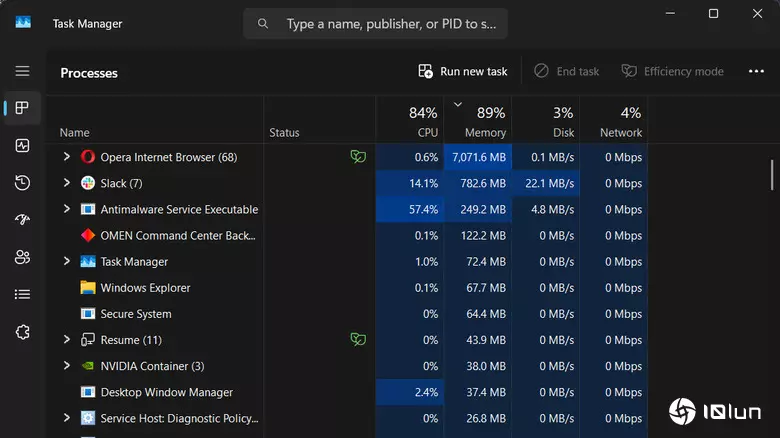Click the Windows Explorer folder icon
Image resolution: width=780 pixels, height=438 pixels.
(x=88, y=288)
